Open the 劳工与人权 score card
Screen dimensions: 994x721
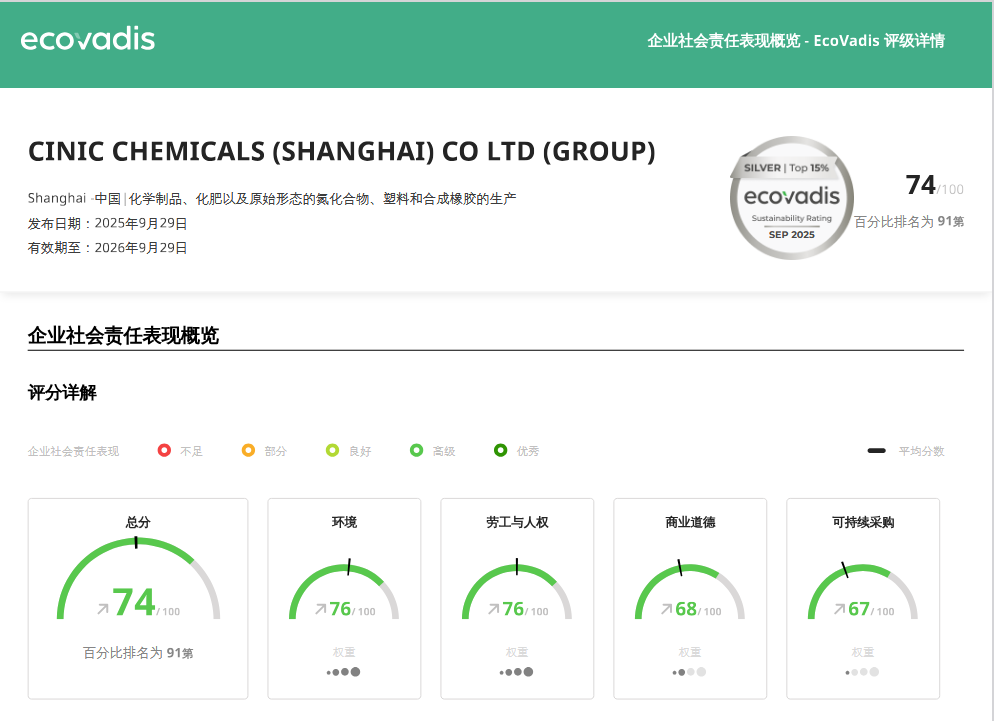[x=517, y=598]
